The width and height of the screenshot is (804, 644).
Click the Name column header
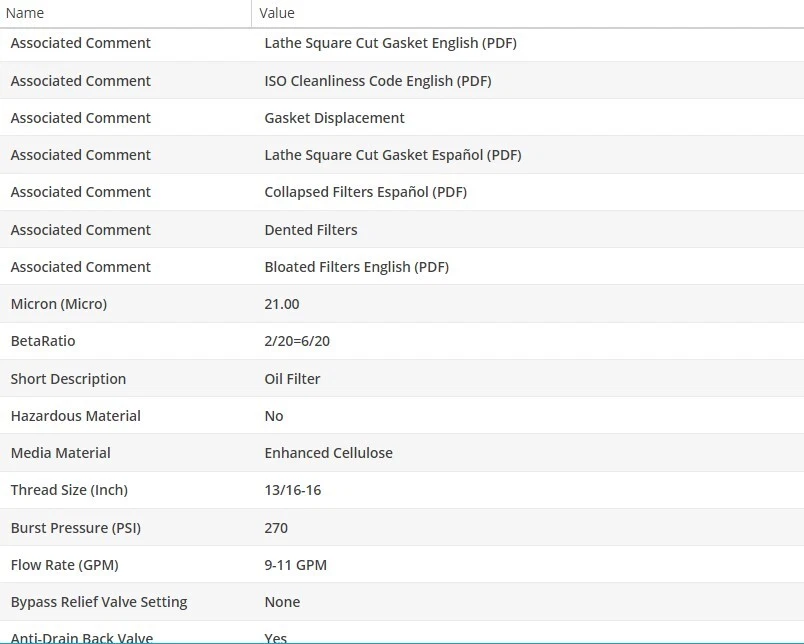point(25,13)
